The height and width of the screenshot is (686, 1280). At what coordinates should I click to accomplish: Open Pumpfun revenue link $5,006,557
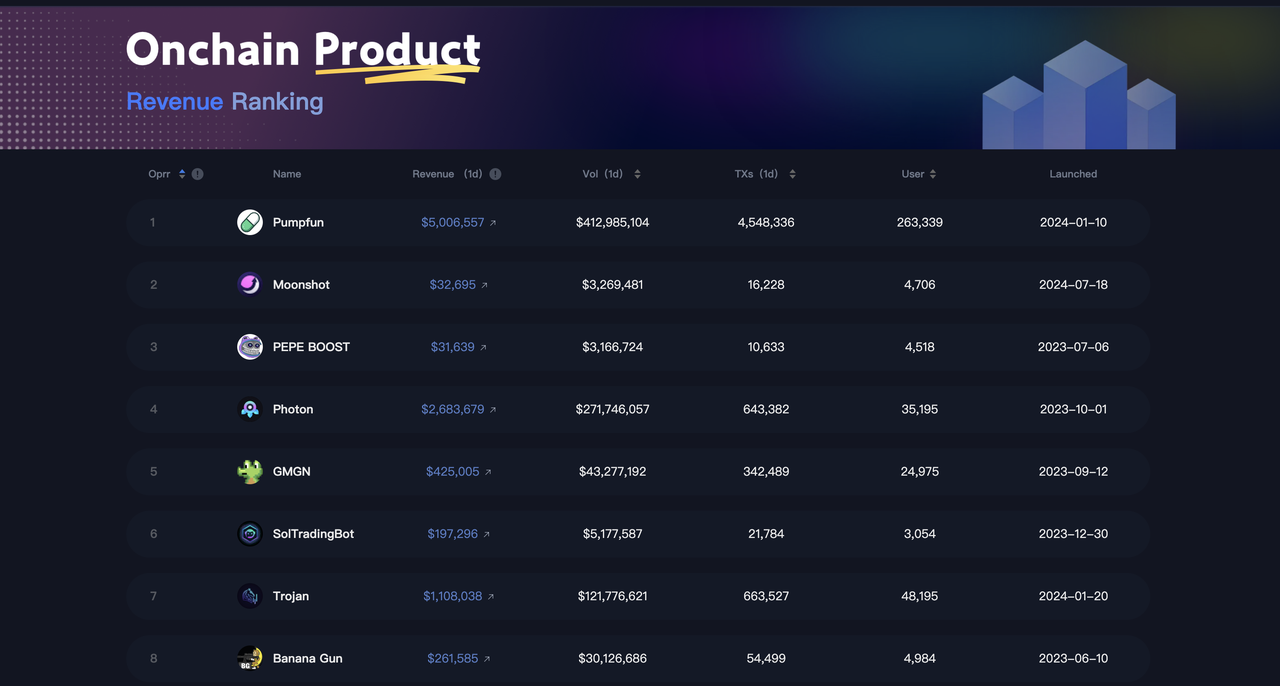click(452, 222)
